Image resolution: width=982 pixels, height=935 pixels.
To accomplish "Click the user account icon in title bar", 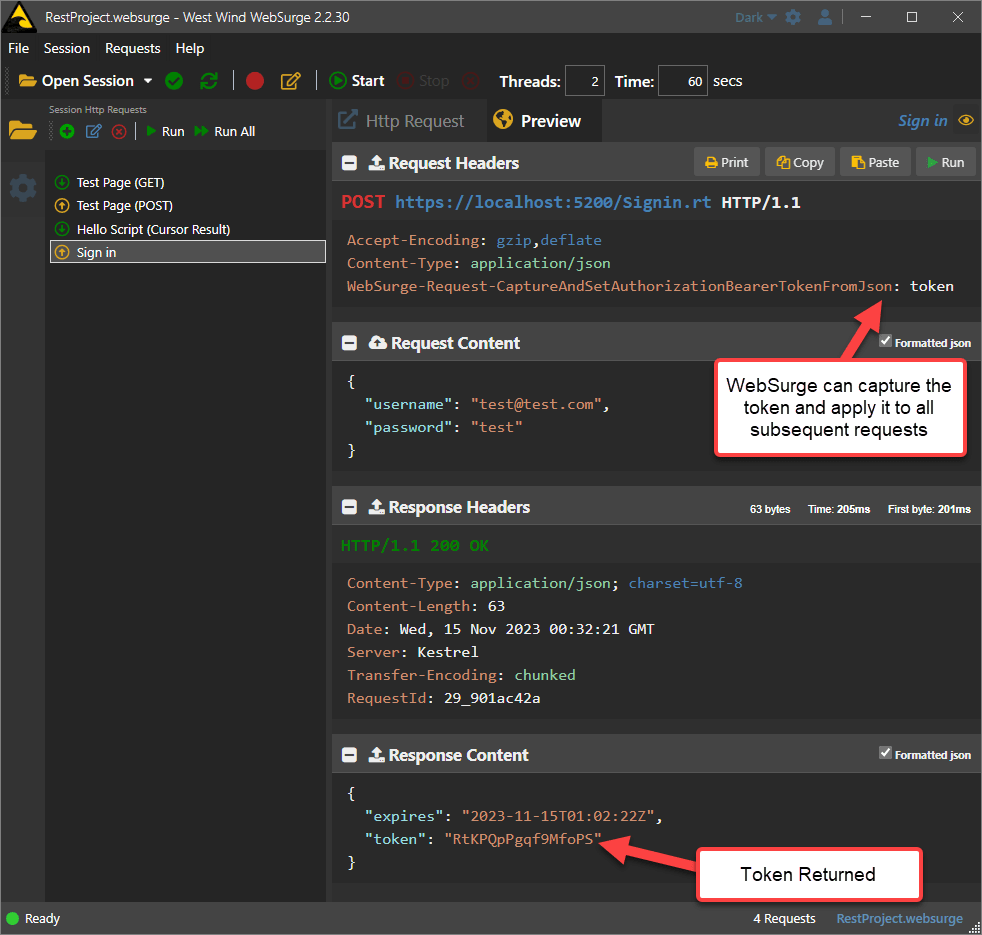I will (825, 17).
